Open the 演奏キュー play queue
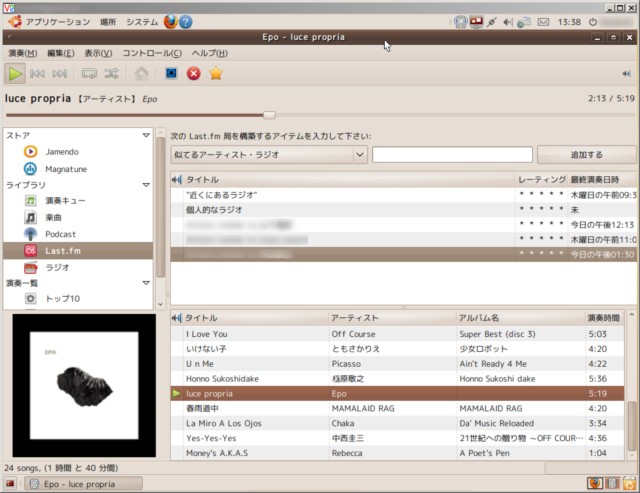This screenshot has height=493, width=640. coord(65,201)
